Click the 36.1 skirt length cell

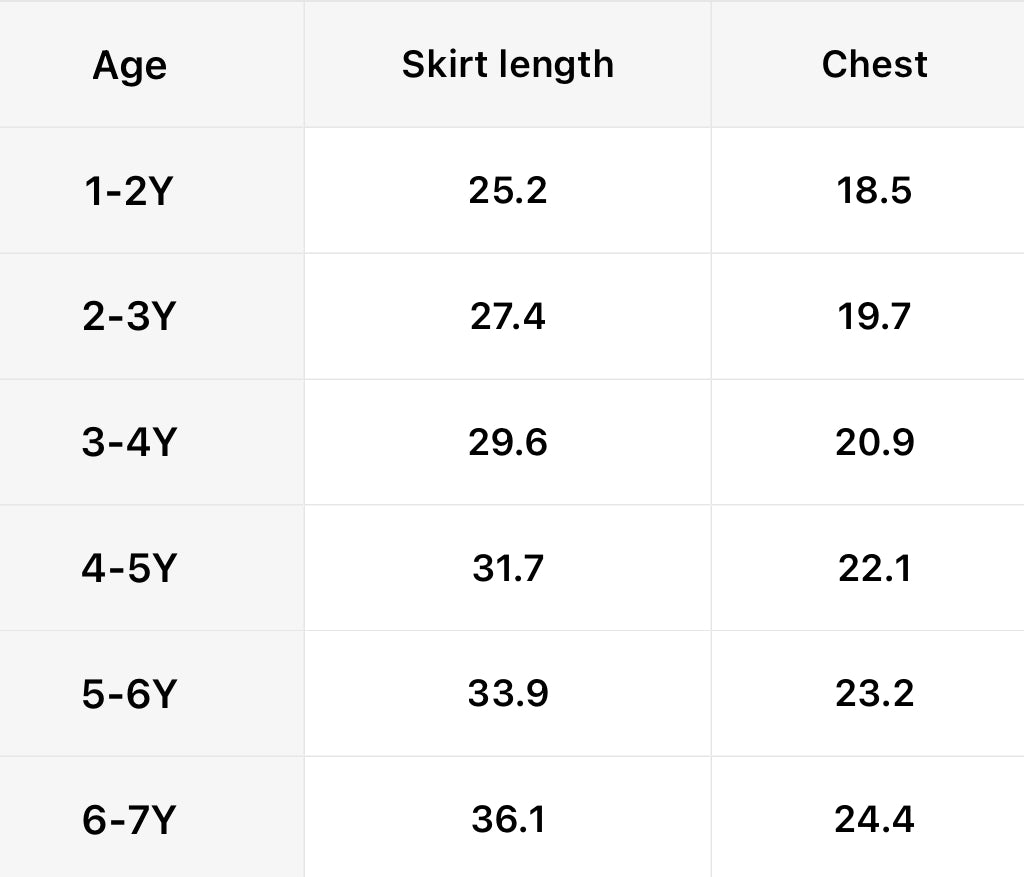507,820
